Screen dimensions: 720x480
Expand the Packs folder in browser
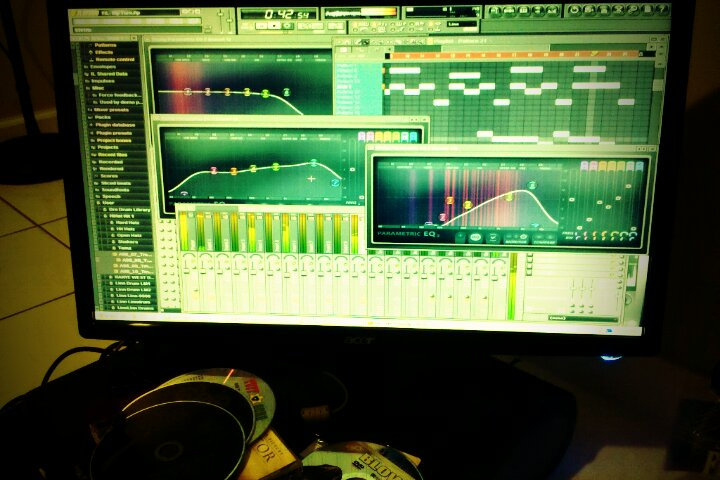coord(103,115)
